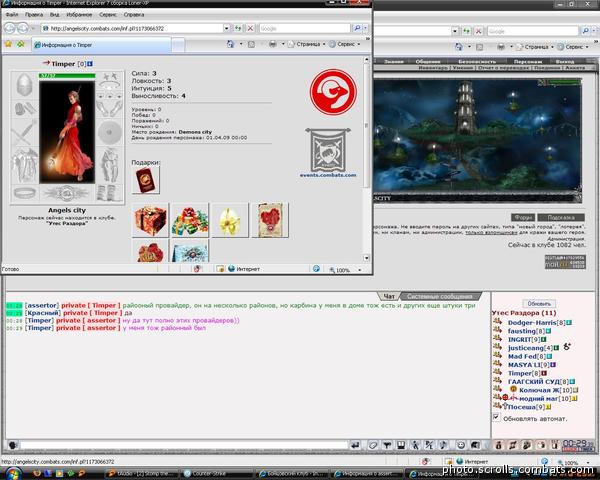
Task: Click 'Персонаж' in game top menu
Action: [528, 61]
